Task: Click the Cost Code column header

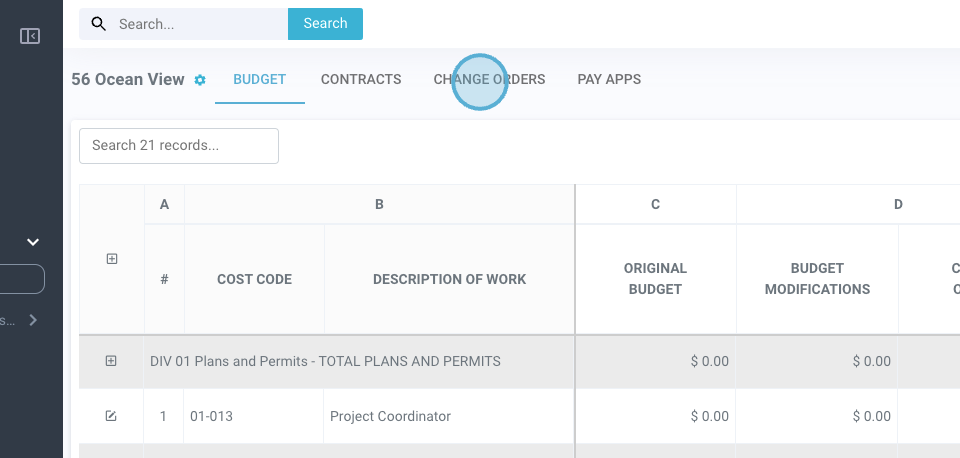Action: click(254, 279)
